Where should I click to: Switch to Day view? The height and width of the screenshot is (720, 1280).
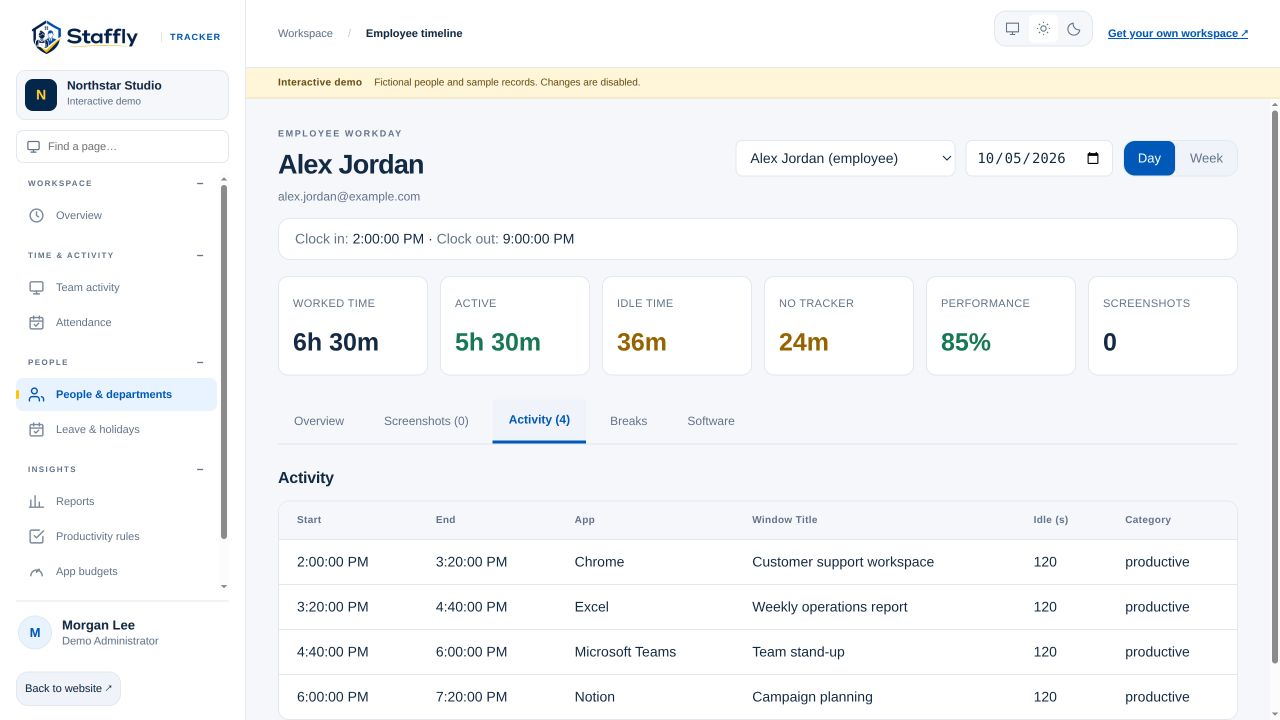tap(1149, 158)
